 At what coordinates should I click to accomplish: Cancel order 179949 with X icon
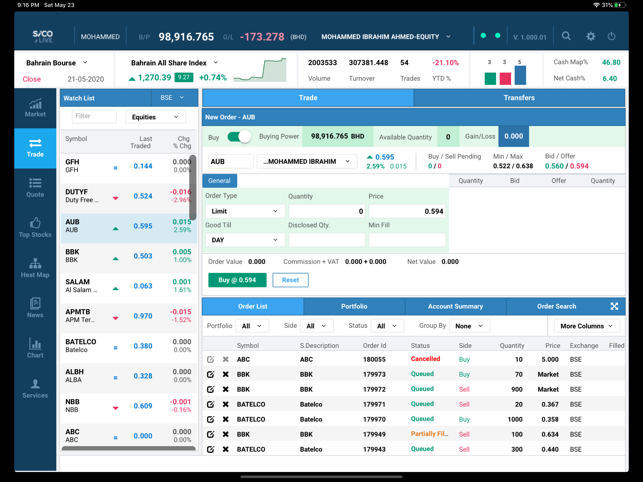(226, 434)
